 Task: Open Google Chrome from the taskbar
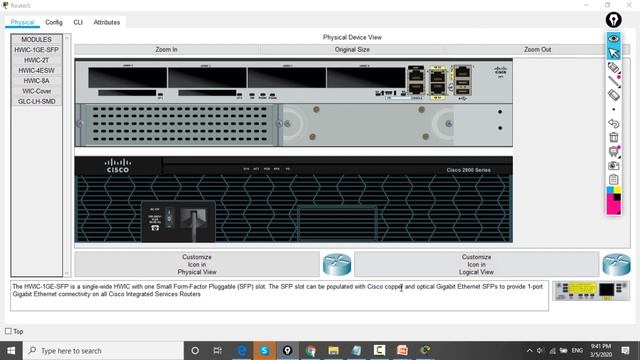[311, 351]
